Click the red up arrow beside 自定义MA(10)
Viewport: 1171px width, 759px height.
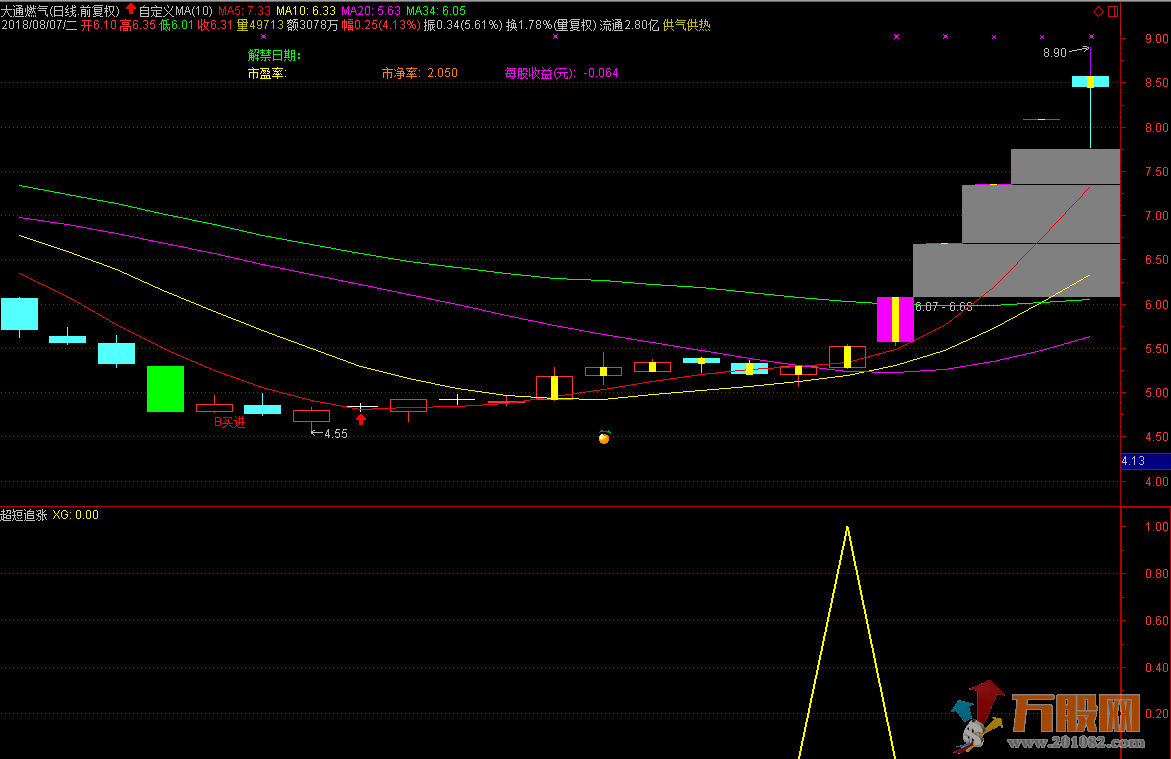[131, 9]
